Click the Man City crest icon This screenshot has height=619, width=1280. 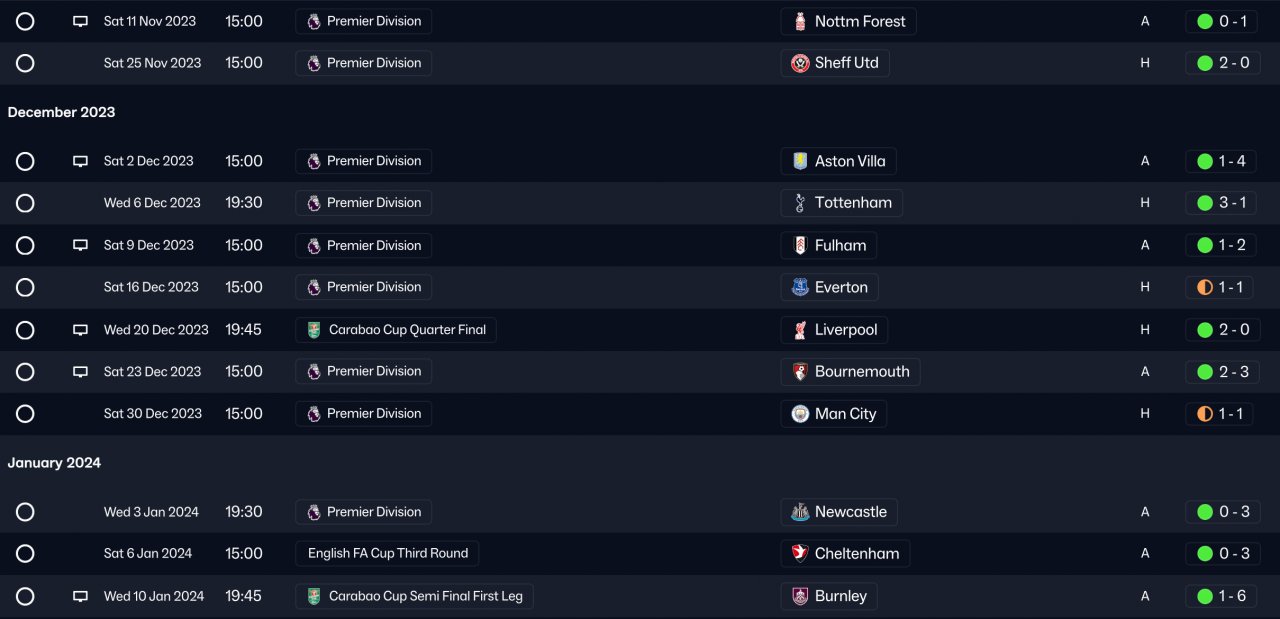pos(800,414)
